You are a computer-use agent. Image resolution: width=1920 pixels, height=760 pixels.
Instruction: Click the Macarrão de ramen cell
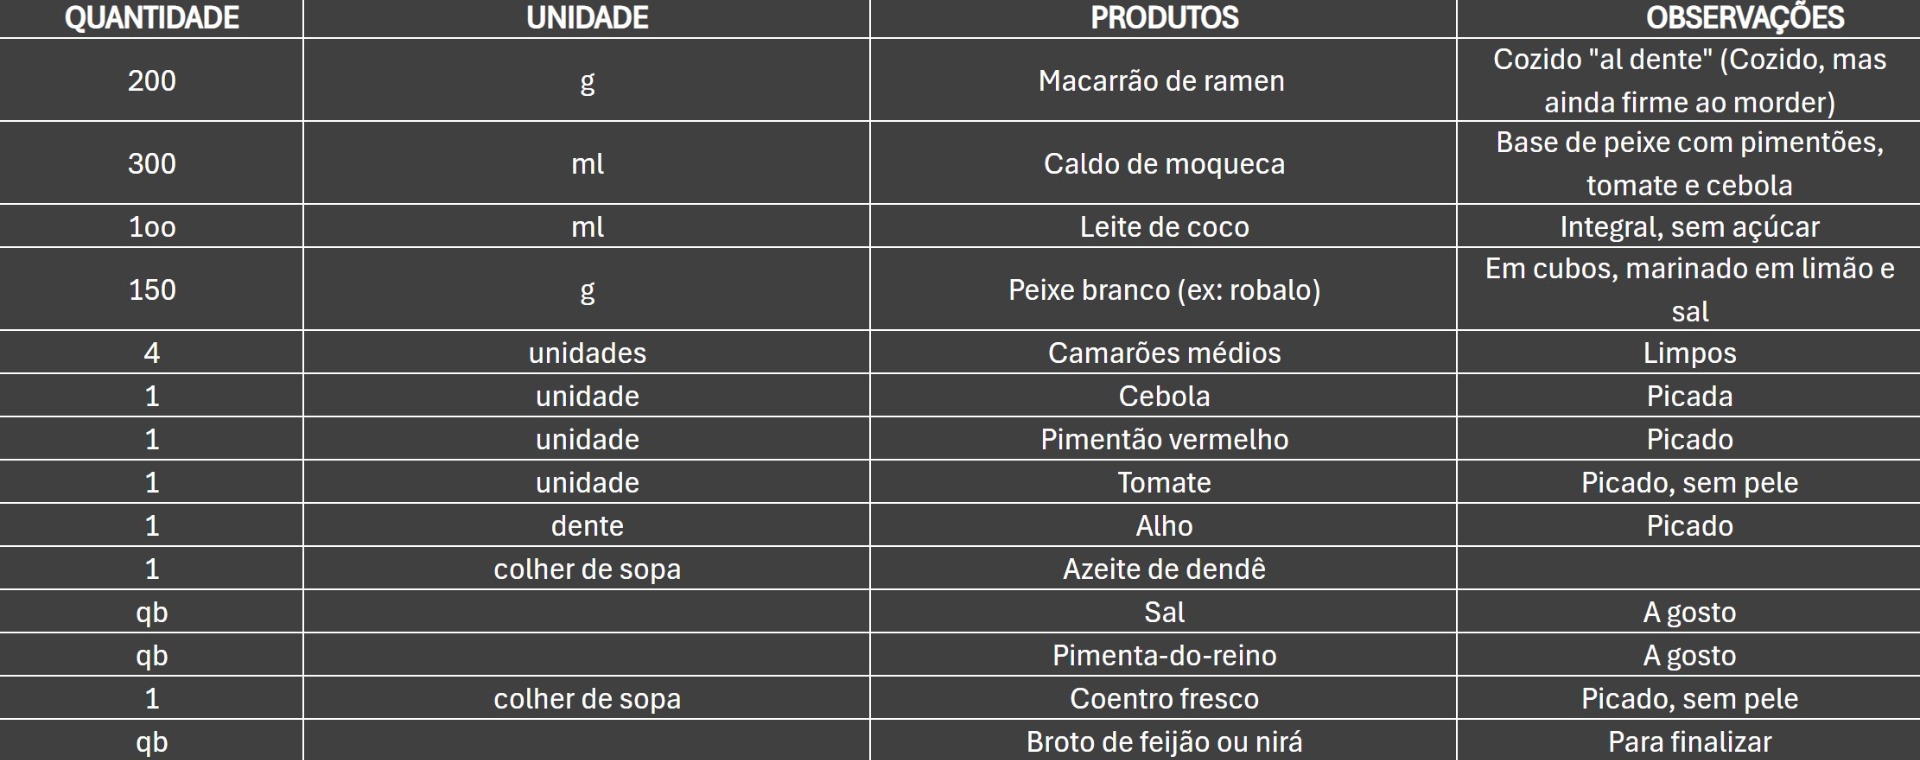1164,80
